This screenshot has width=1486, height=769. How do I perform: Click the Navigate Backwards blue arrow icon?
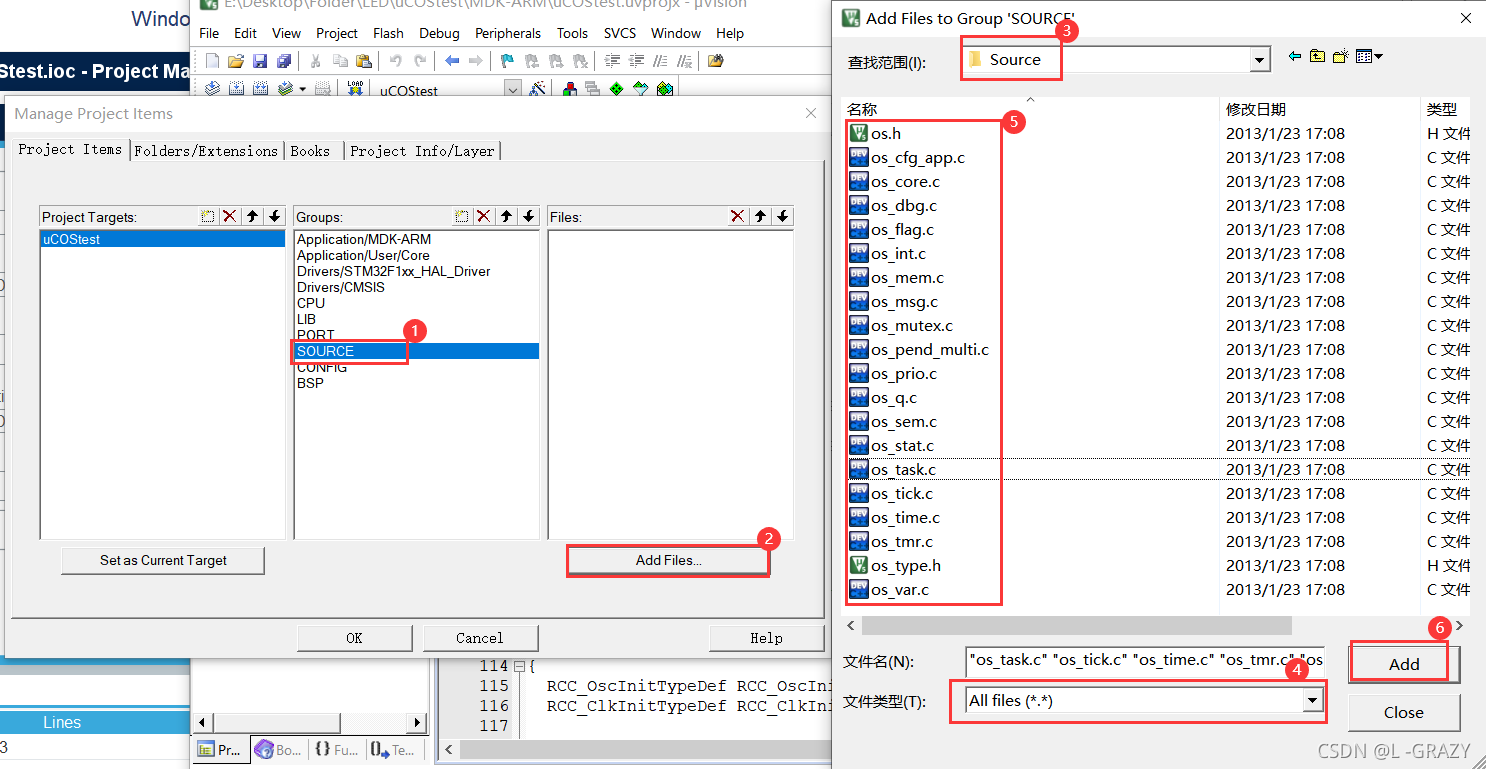[452, 61]
